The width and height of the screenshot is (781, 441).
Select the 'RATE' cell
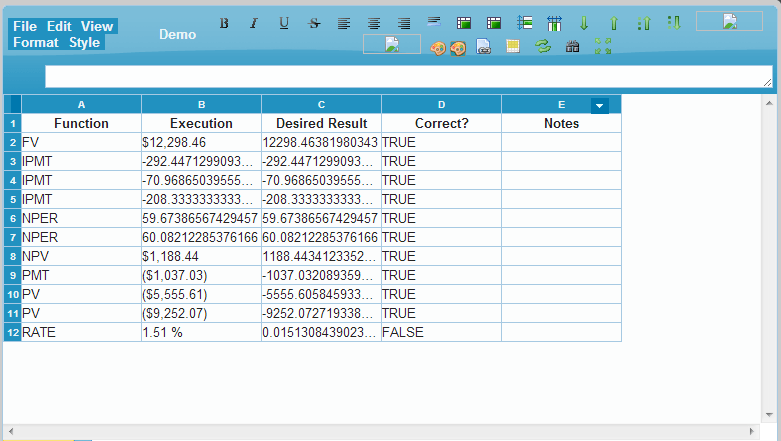(x=81, y=332)
